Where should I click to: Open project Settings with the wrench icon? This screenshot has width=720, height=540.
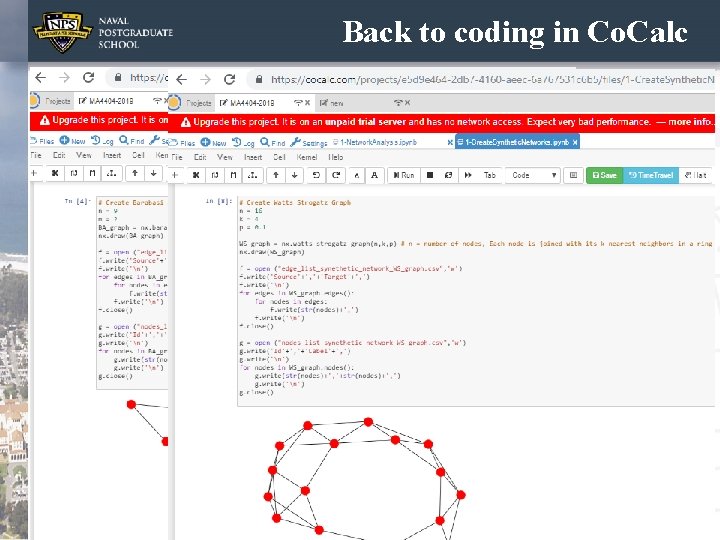(309, 143)
